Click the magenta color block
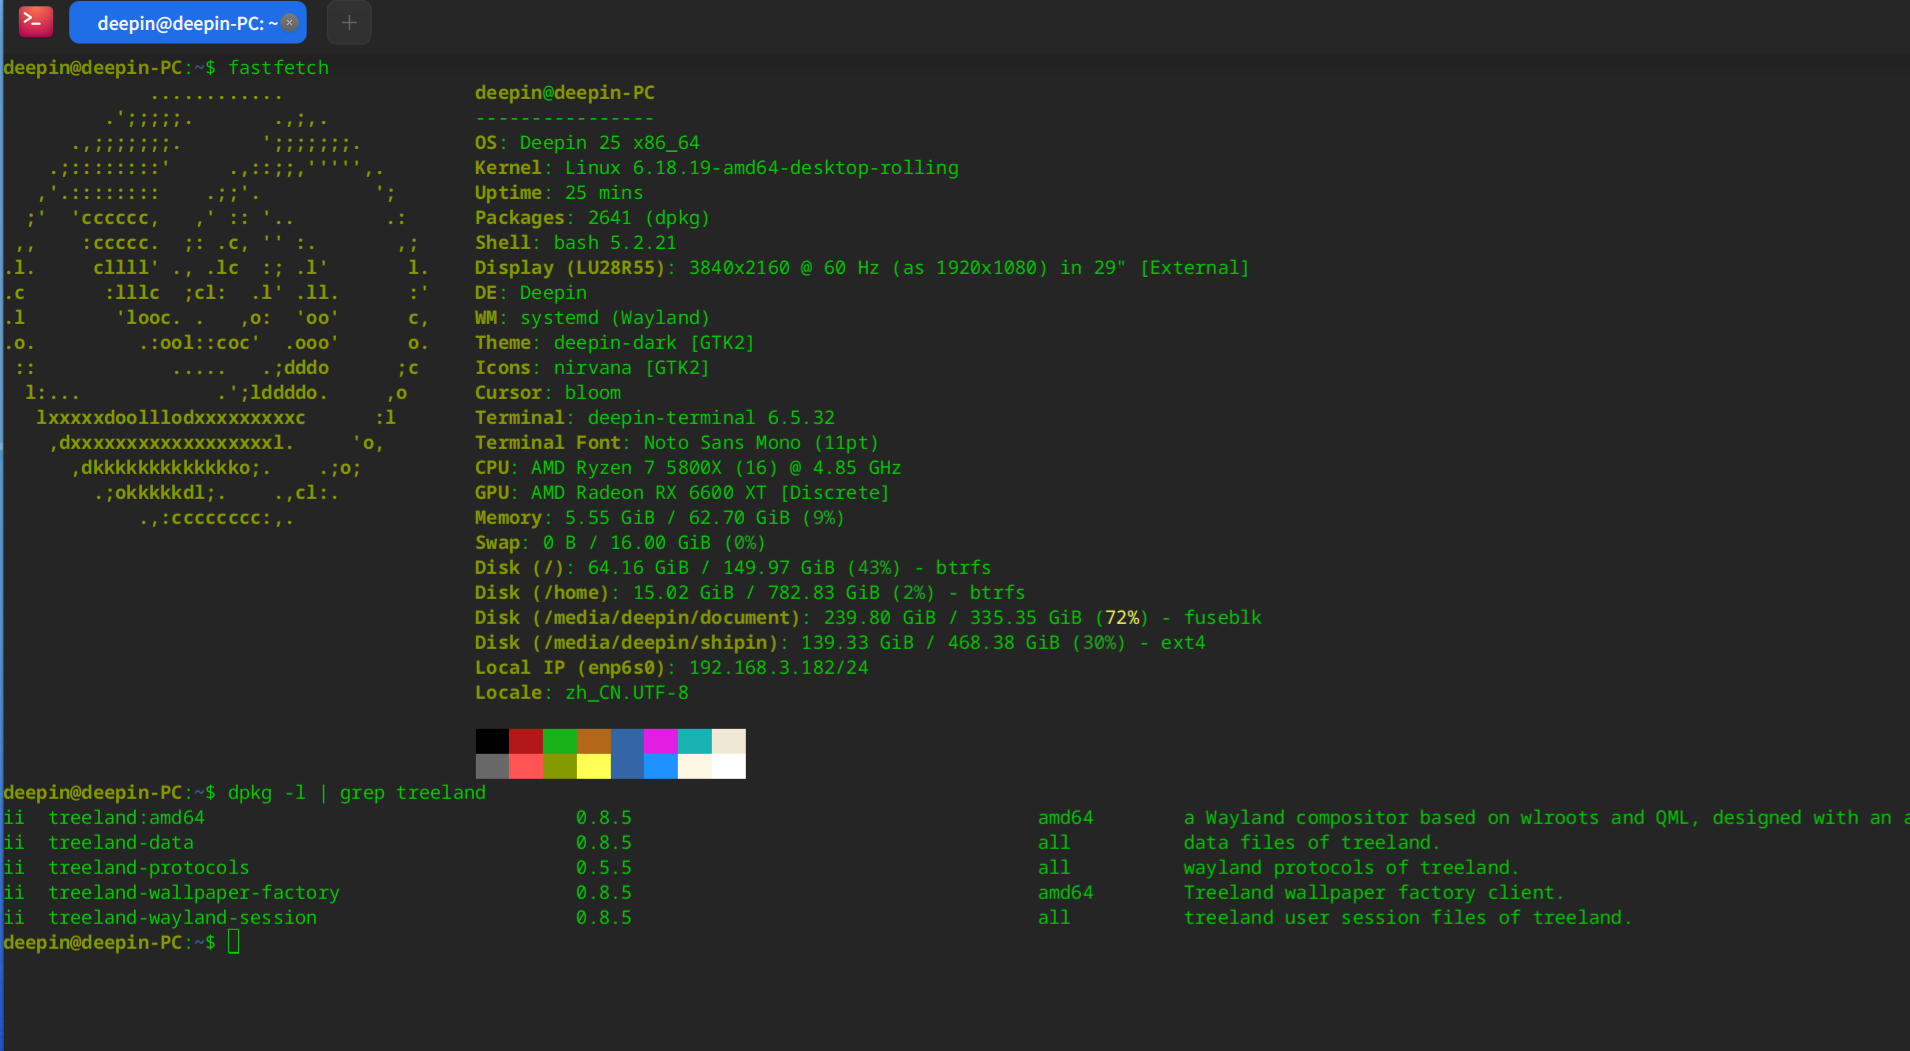The height and width of the screenshot is (1051, 1910). coord(661,741)
